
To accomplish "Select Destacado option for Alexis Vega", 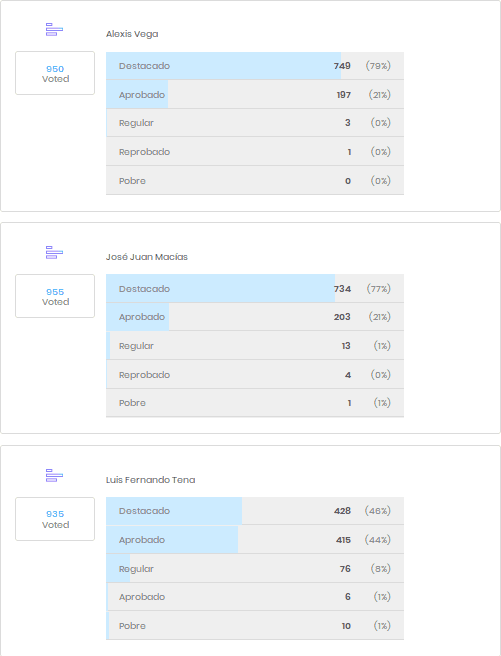I will tap(255, 66).
